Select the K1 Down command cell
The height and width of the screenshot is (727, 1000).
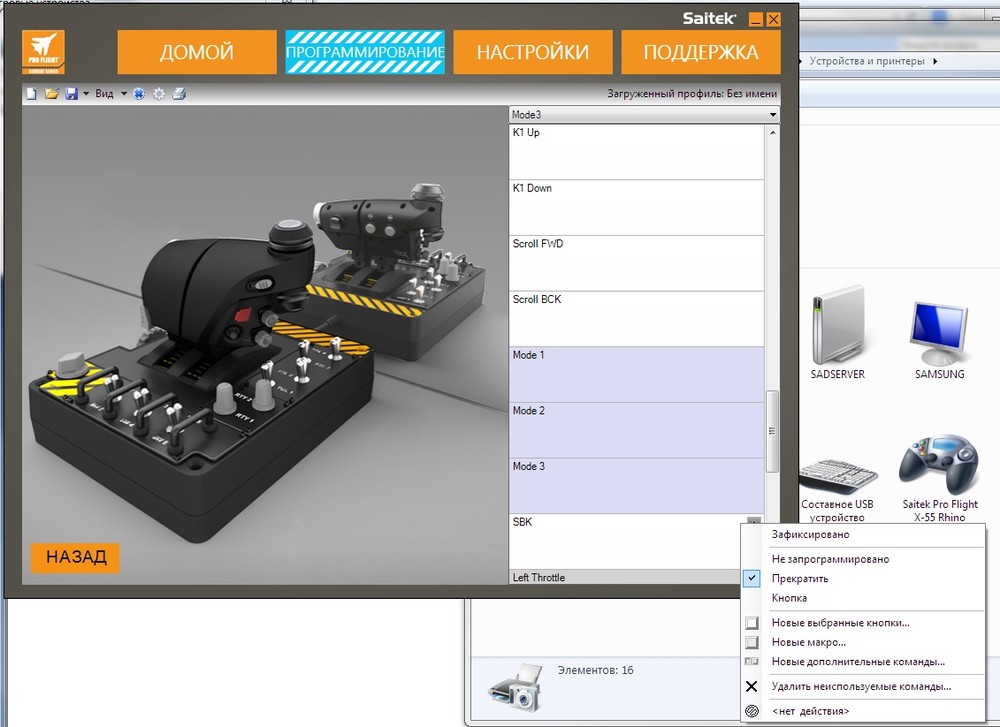636,208
